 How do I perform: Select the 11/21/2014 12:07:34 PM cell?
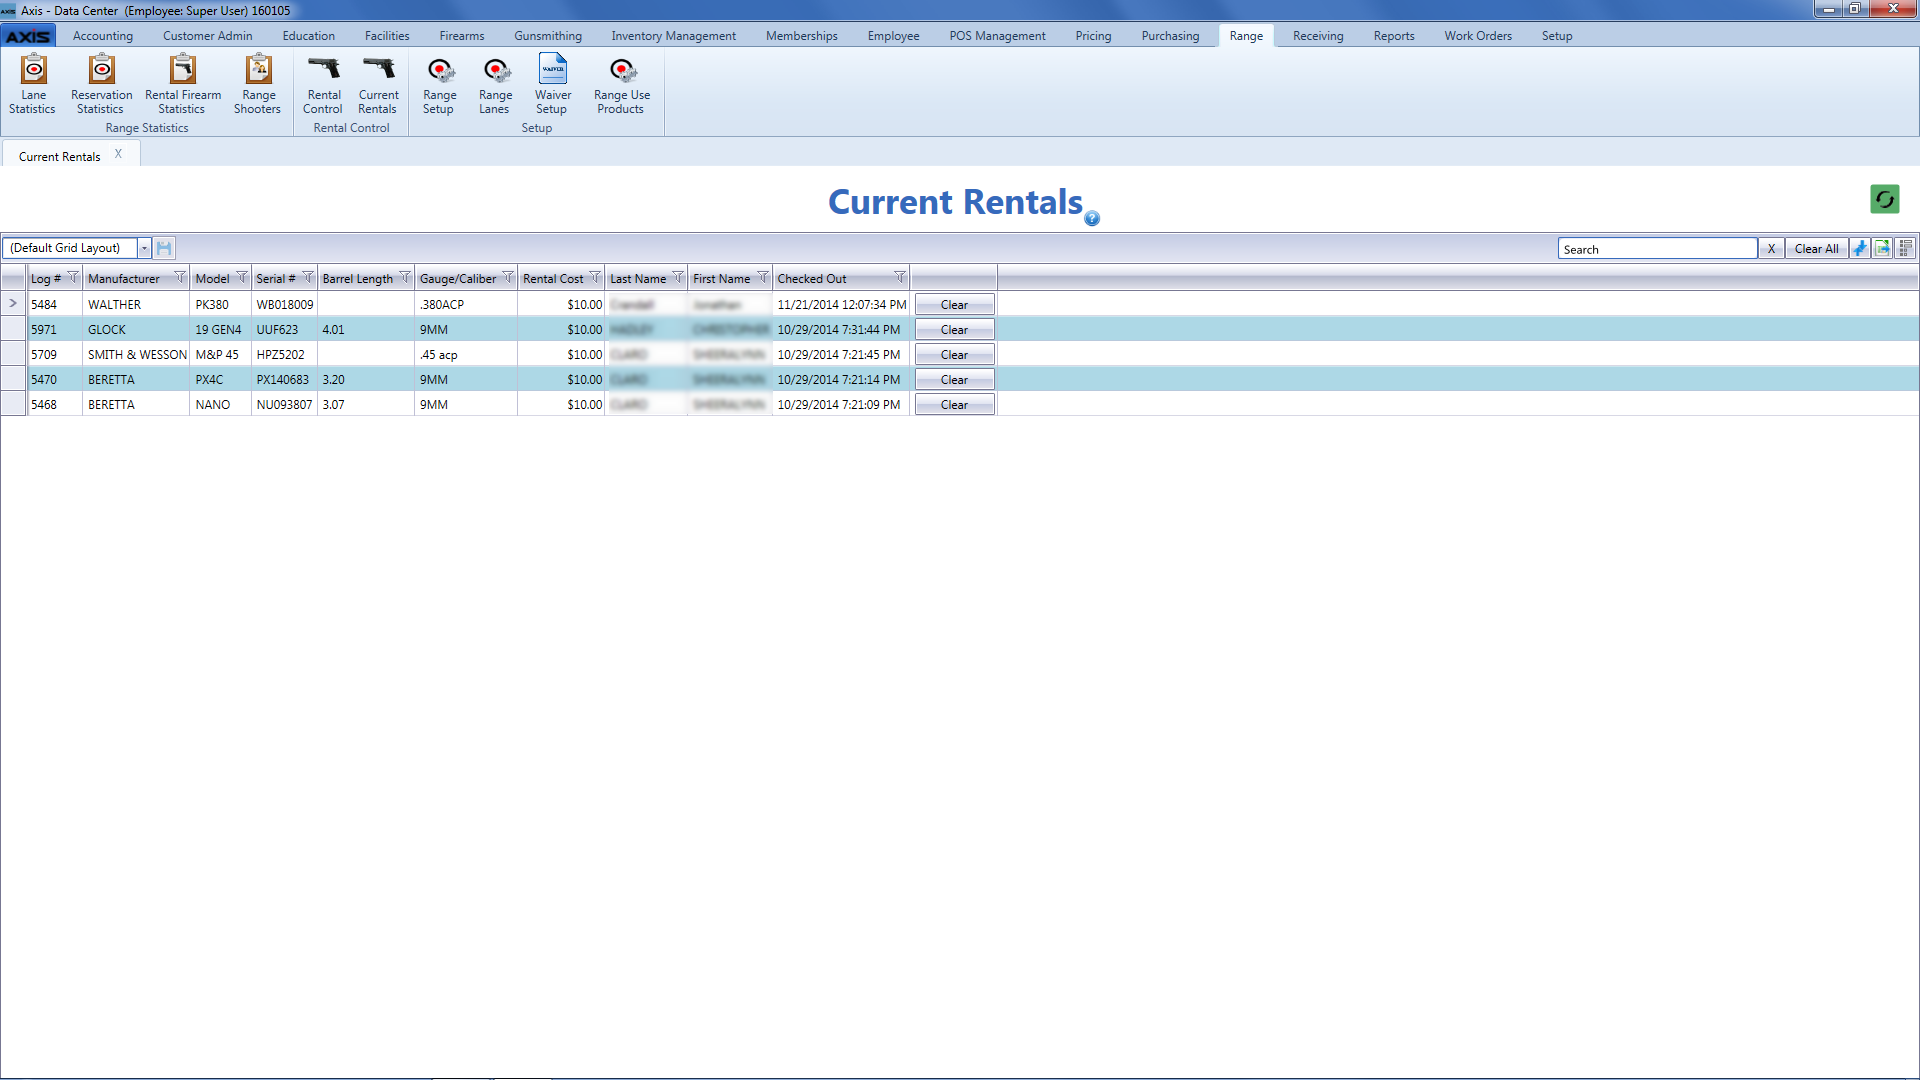[841, 305]
